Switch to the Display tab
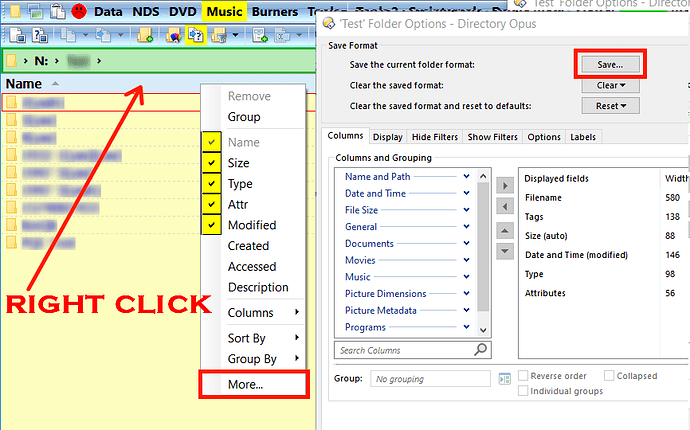 pyautogui.click(x=387, y=137)
